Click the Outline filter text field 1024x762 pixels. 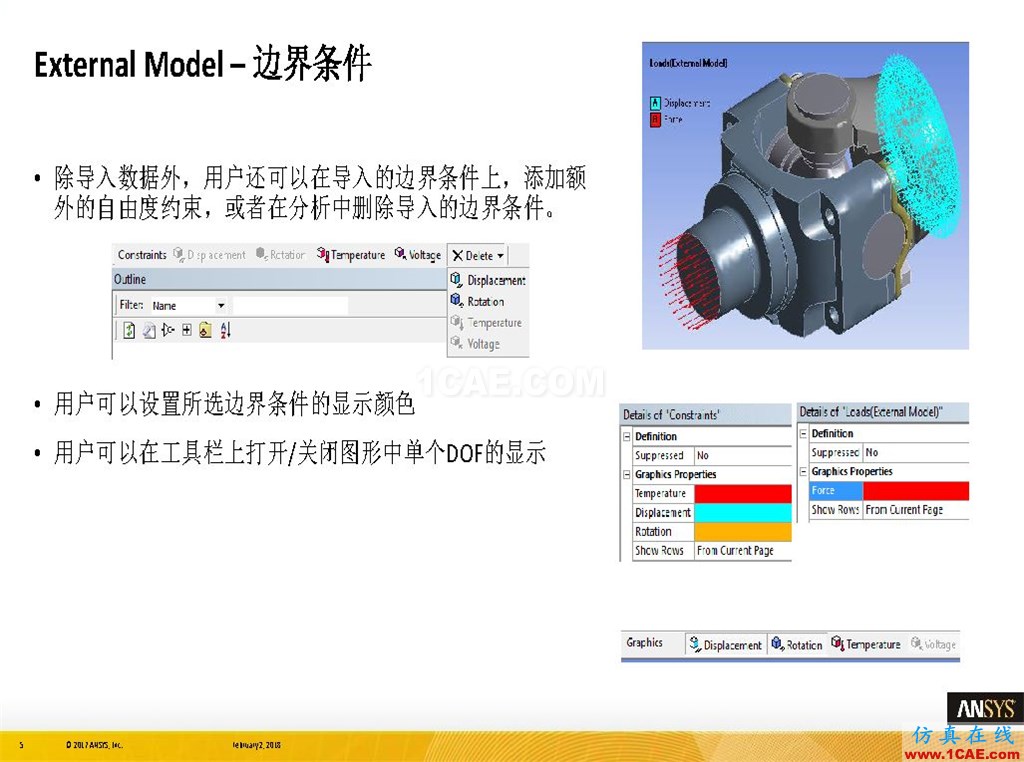(x=291, y=305)
